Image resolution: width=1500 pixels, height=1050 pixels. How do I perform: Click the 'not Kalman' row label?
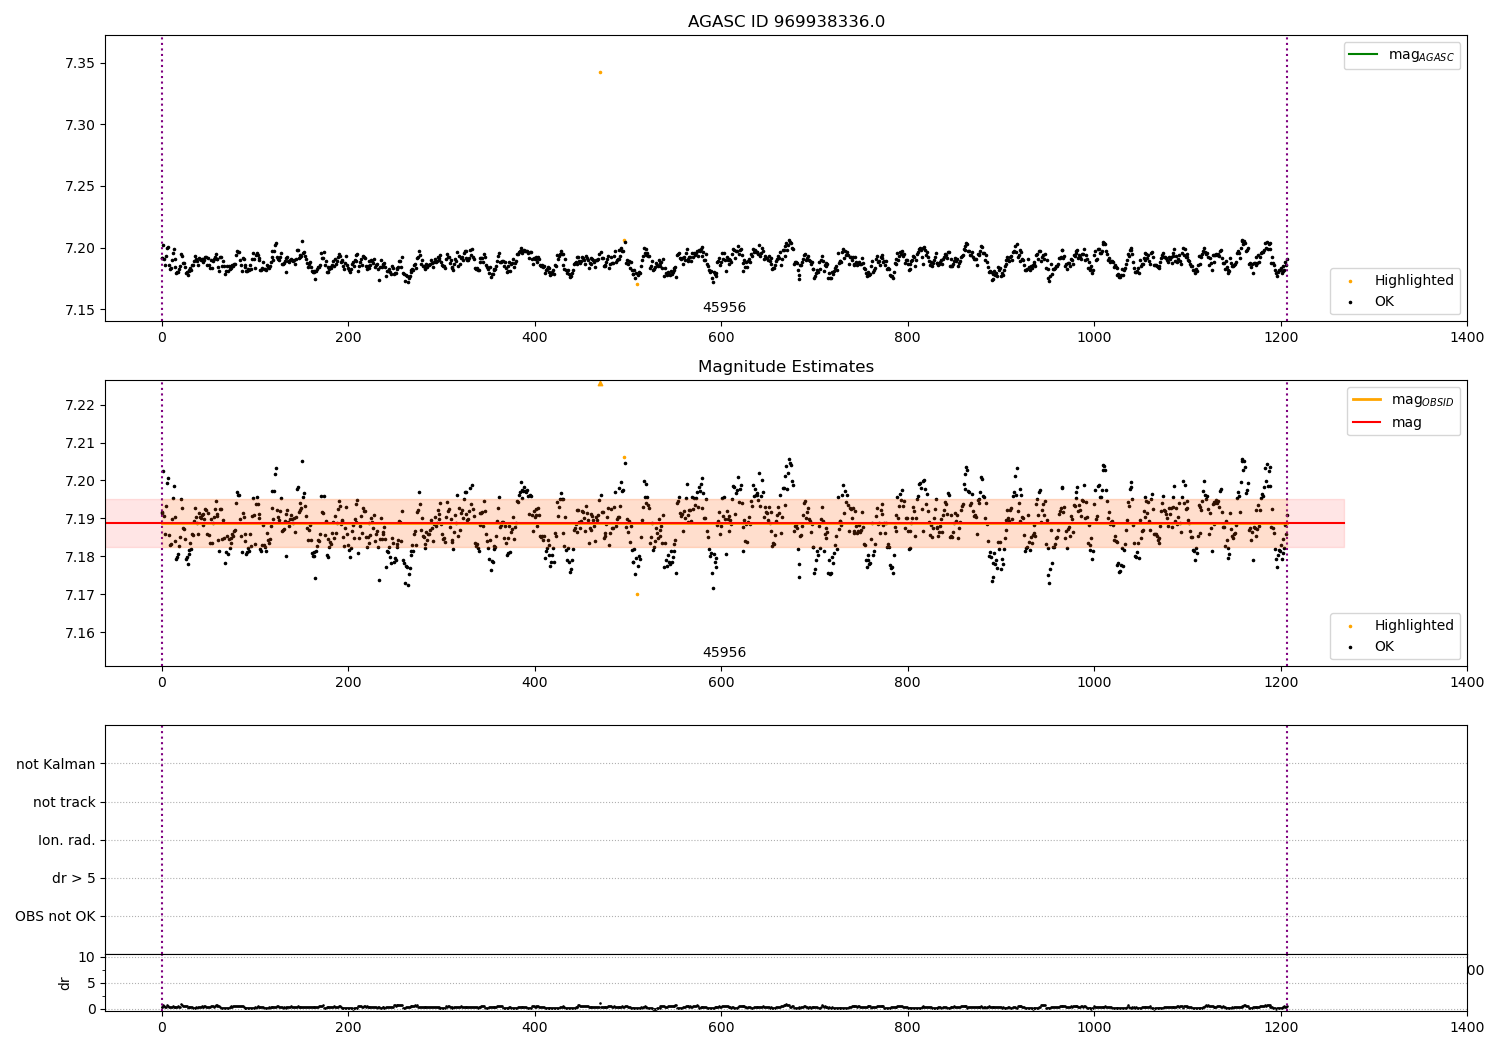[x=56, y=765]
